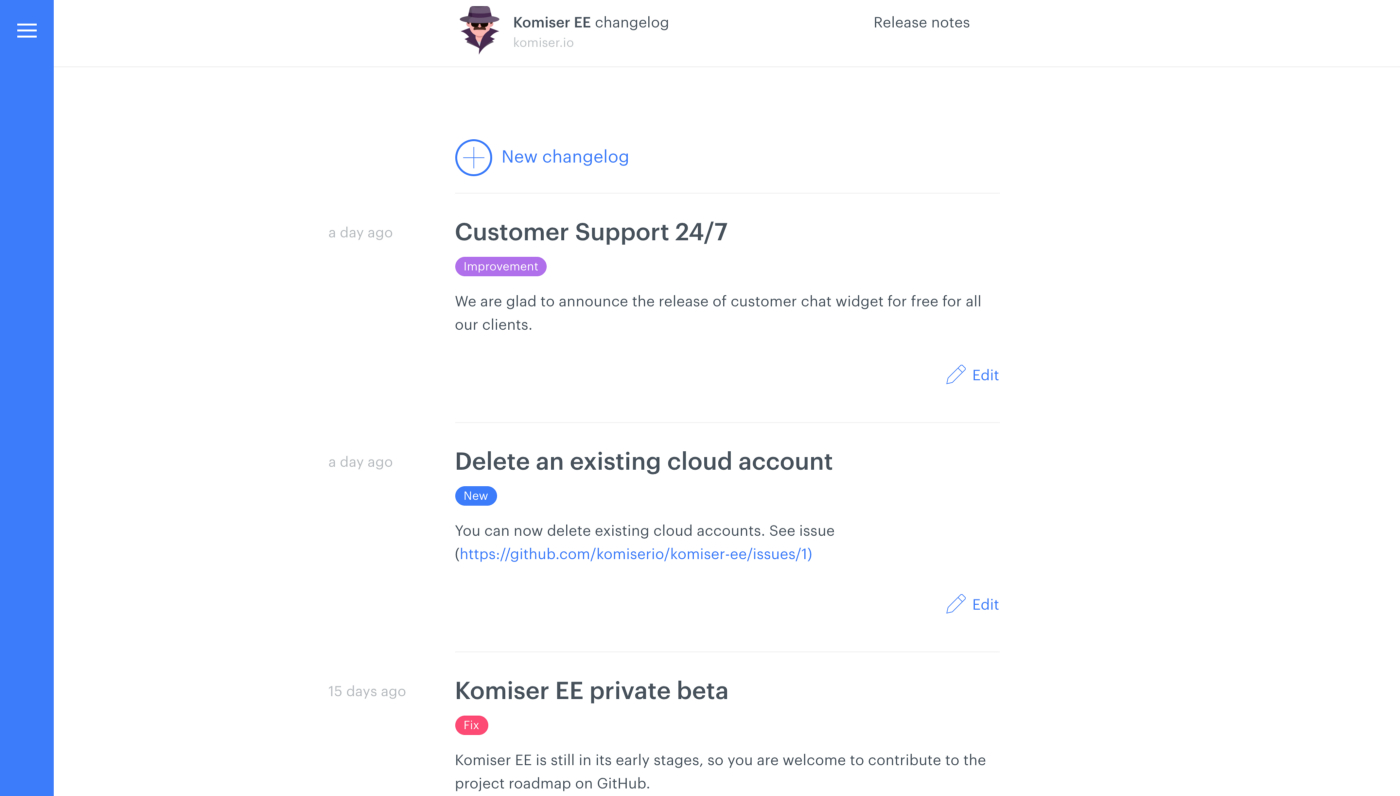Click the blue New tag badge
Screen dimensions: 1400x796
pos(476,496)
